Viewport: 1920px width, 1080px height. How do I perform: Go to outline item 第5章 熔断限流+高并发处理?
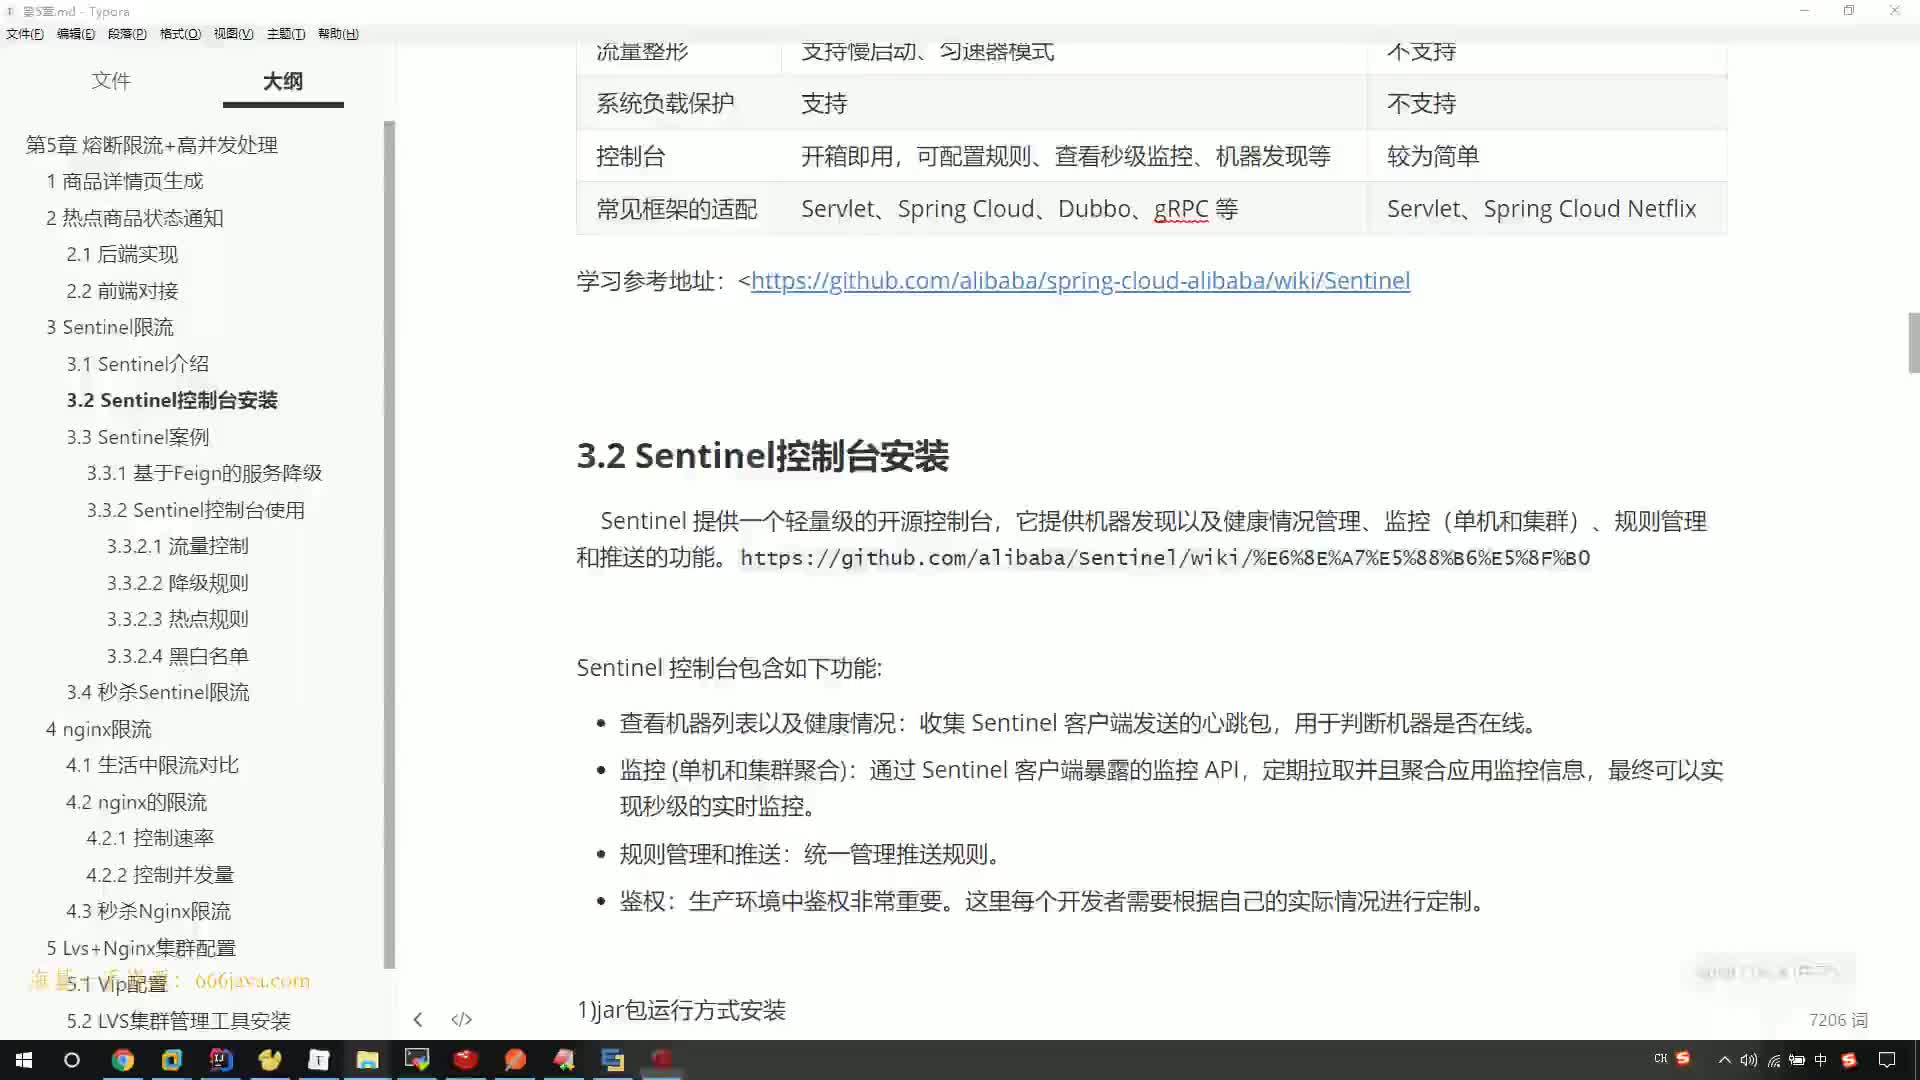[152, 145]
